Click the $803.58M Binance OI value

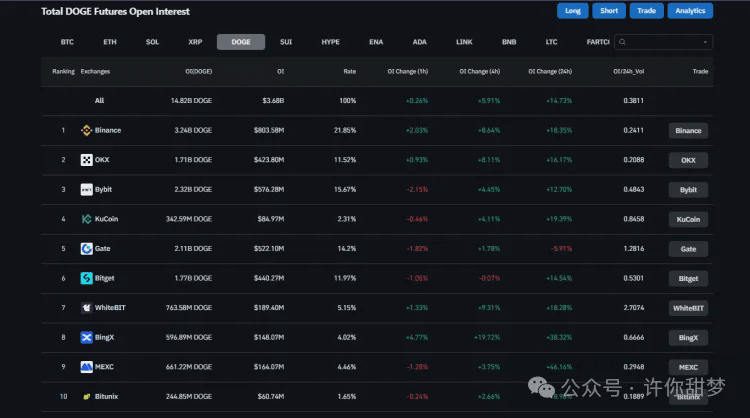tap(269, 130)
